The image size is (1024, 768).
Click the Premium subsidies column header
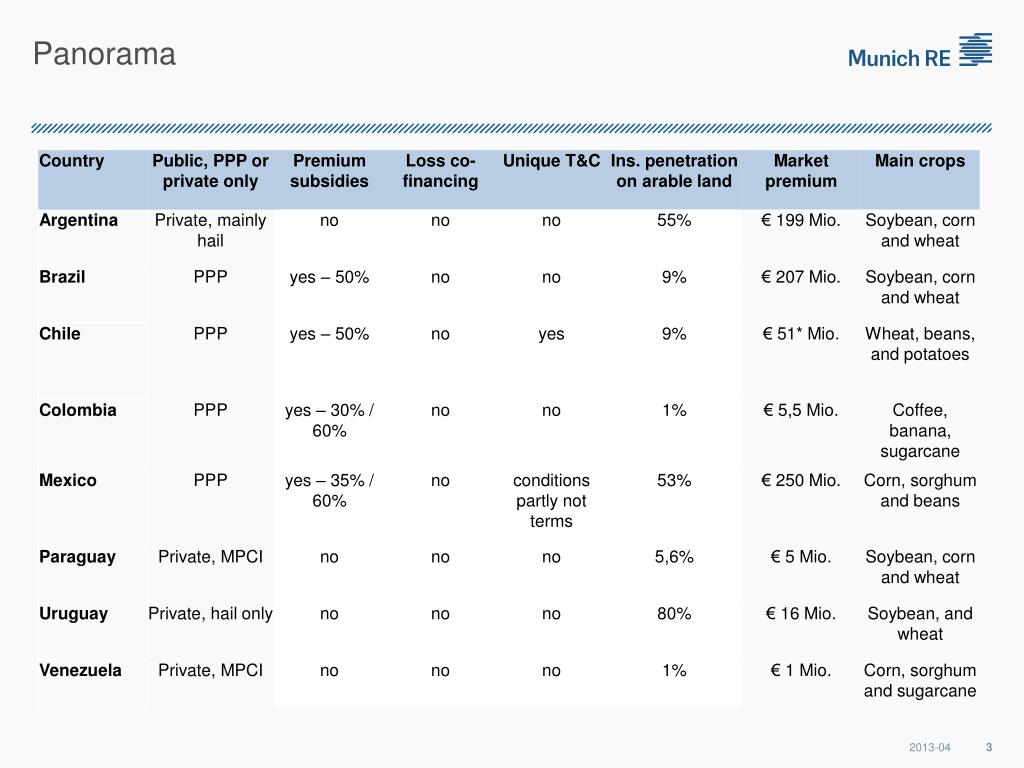pyautogui.click(x=329, y=171)
